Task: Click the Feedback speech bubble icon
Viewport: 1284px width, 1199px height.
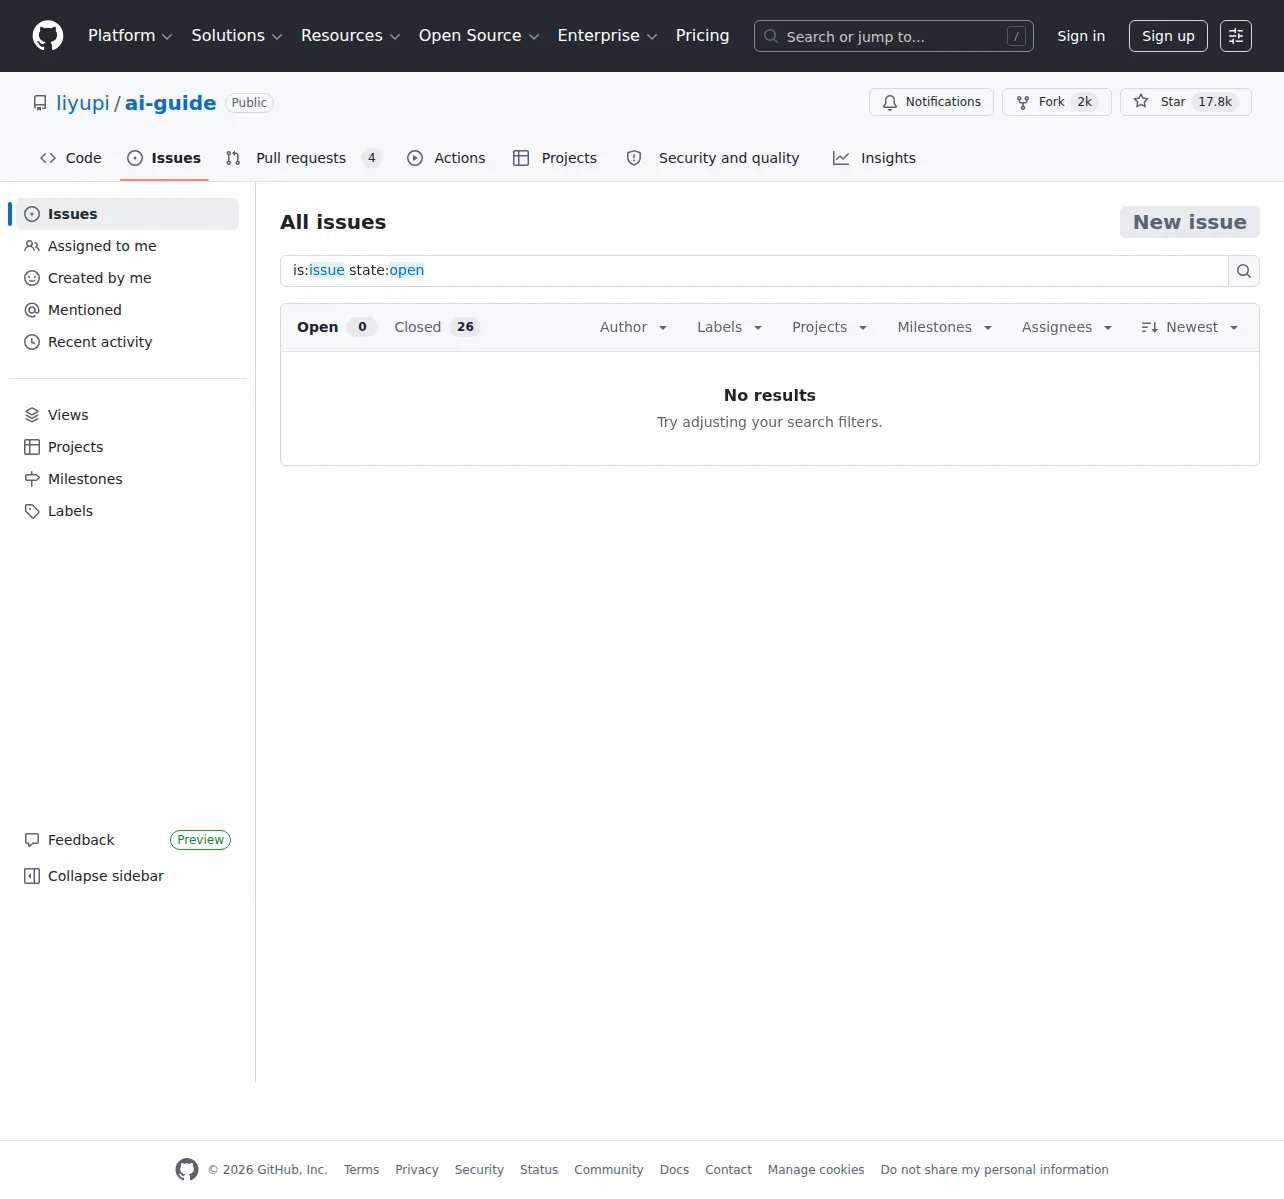Action: (x=32, y=840)
